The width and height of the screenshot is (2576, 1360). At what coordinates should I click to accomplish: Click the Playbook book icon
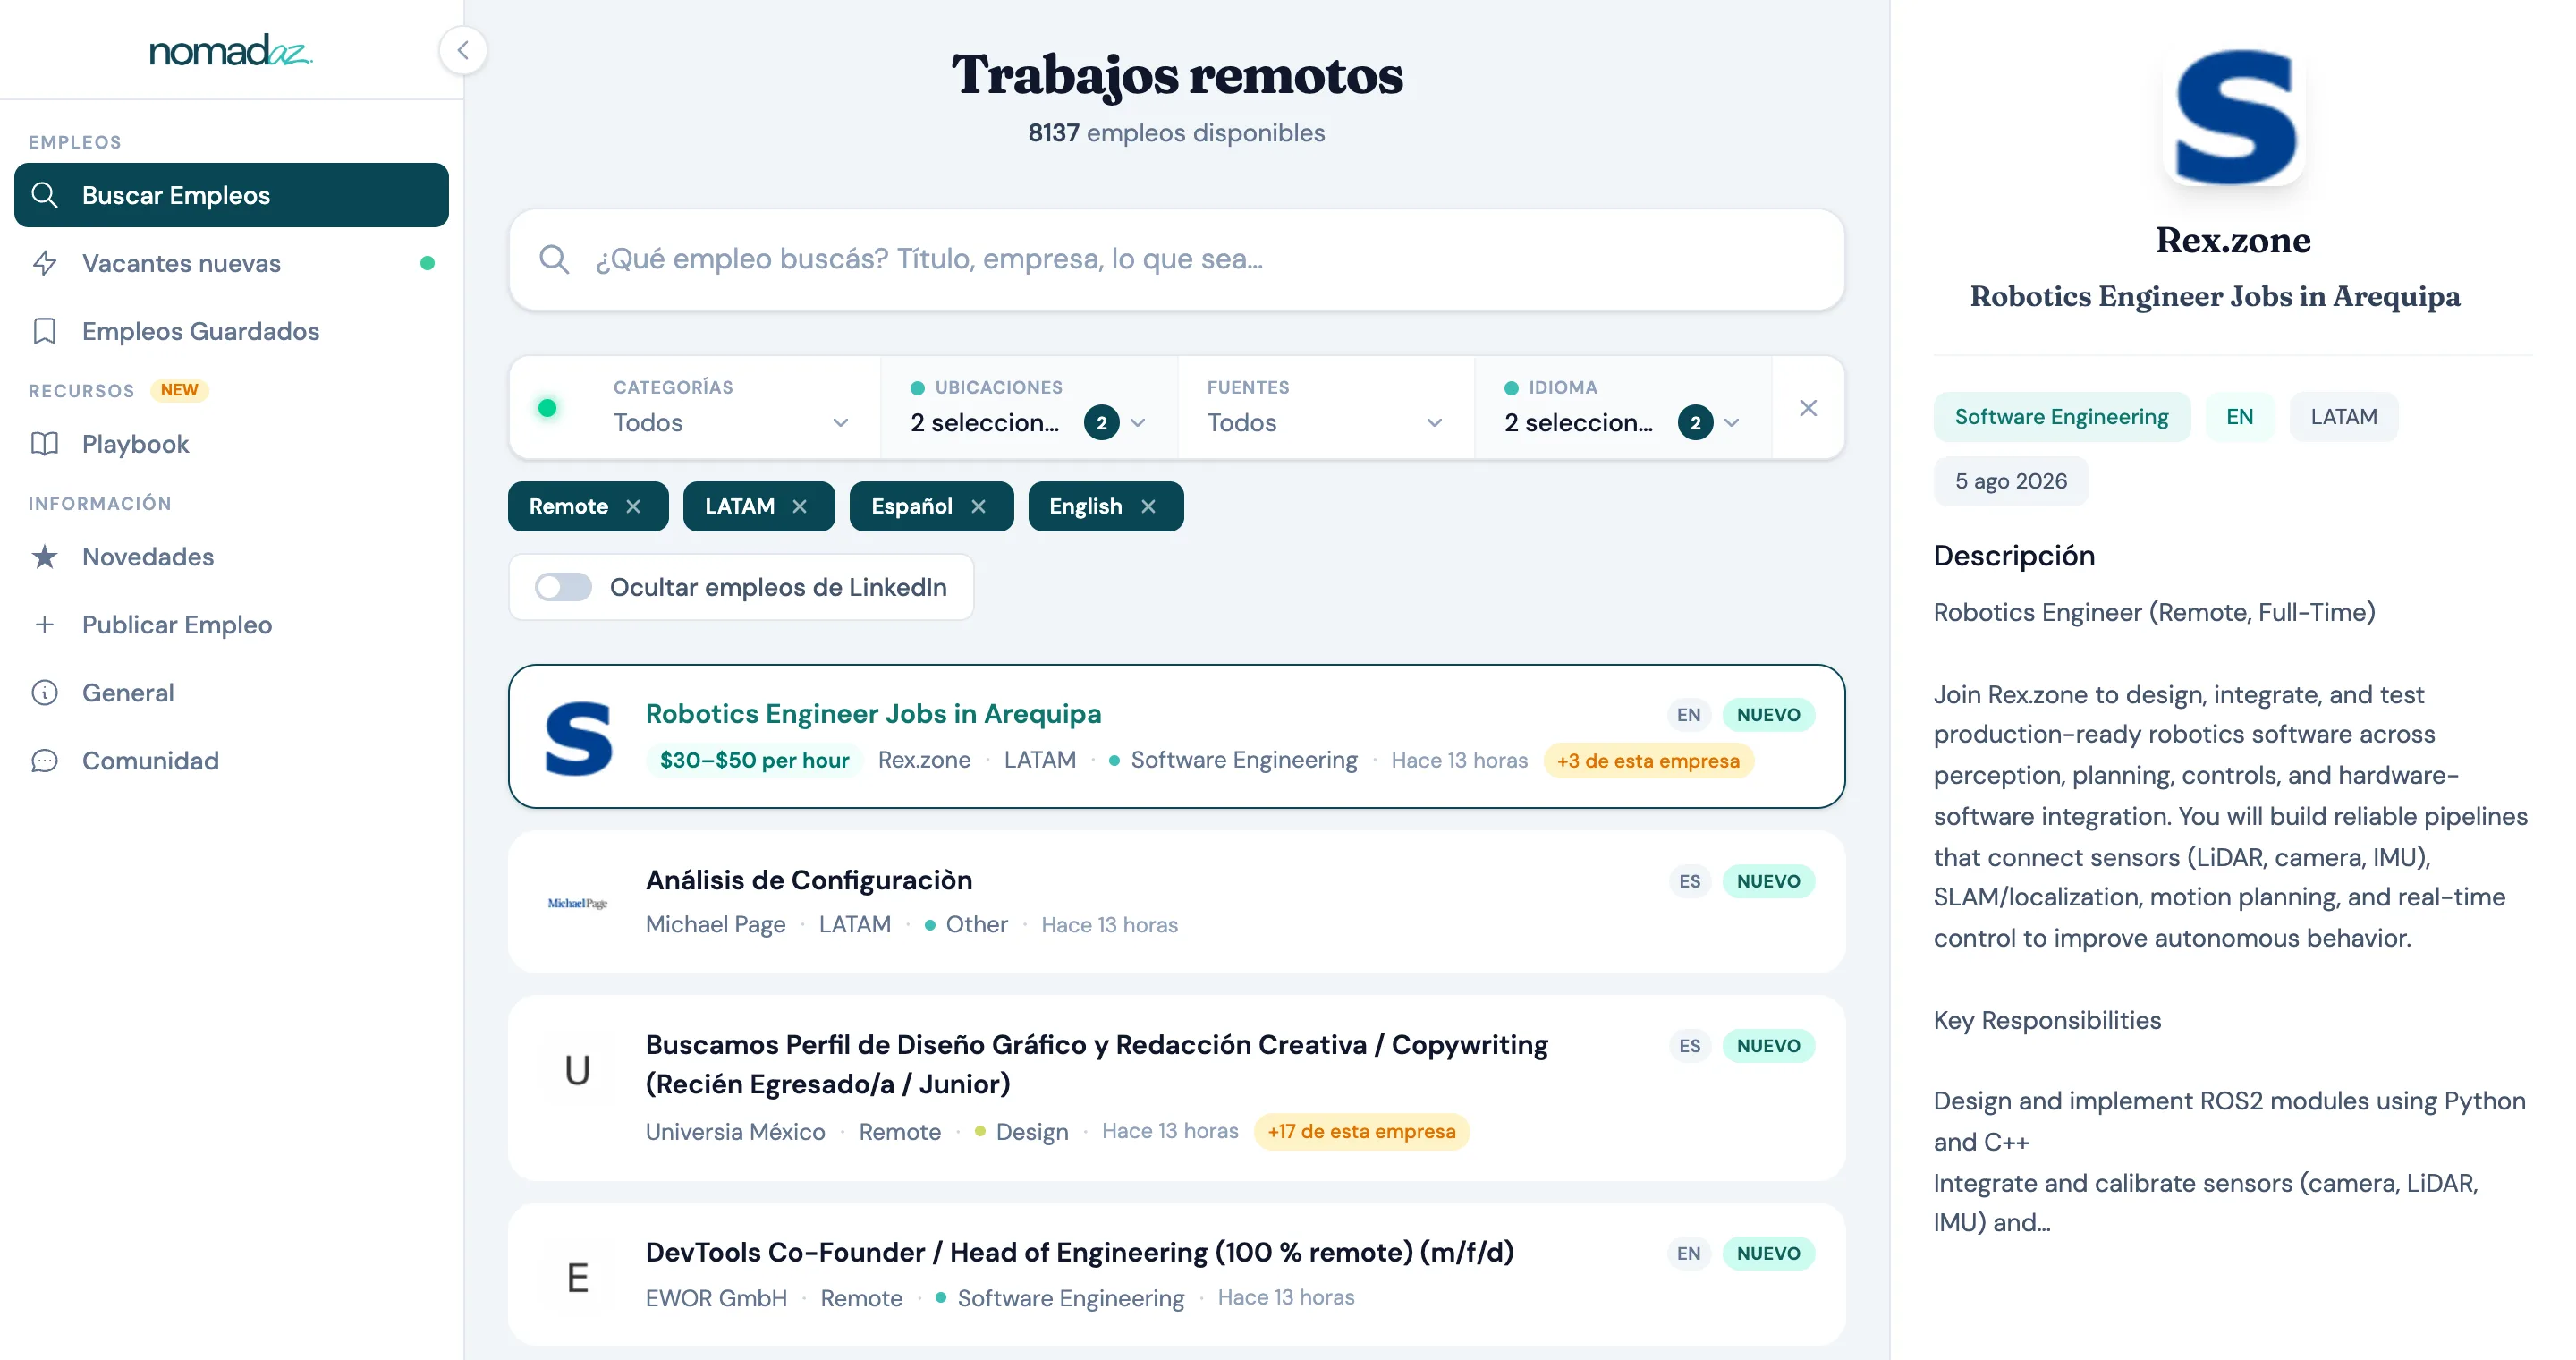(x=45, y=444)
